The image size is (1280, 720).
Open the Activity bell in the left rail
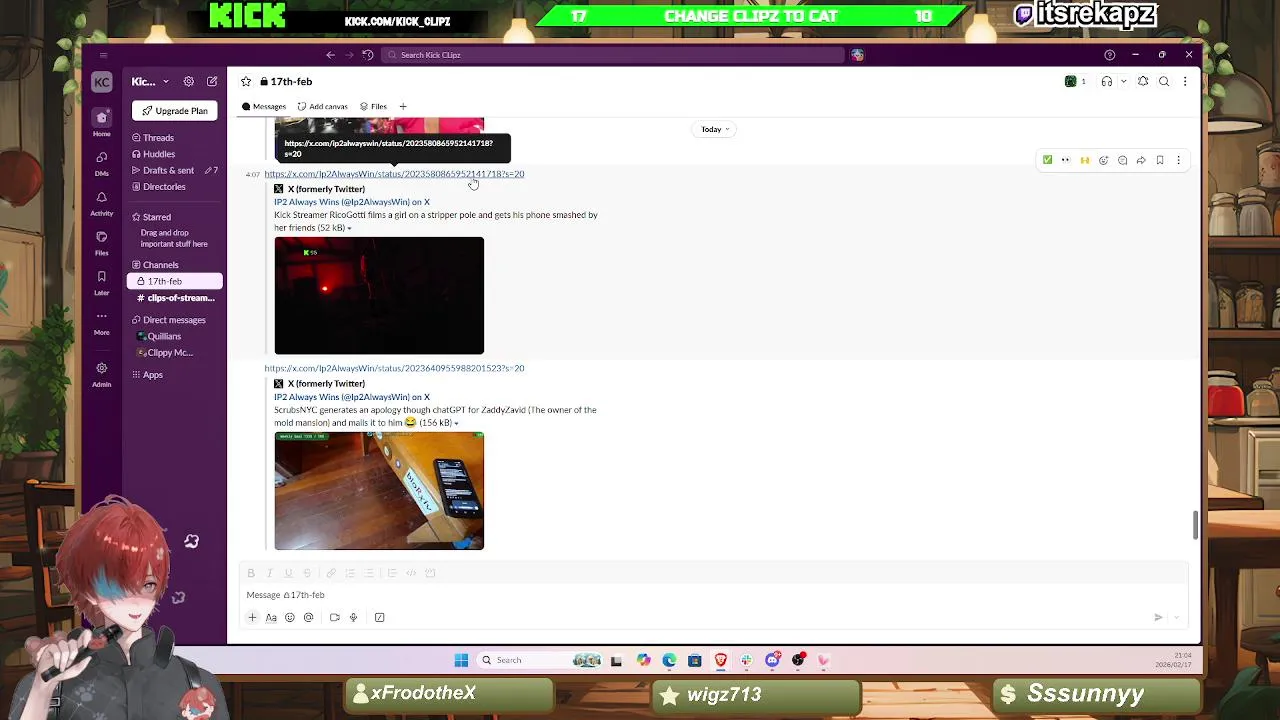pos(101,202)
